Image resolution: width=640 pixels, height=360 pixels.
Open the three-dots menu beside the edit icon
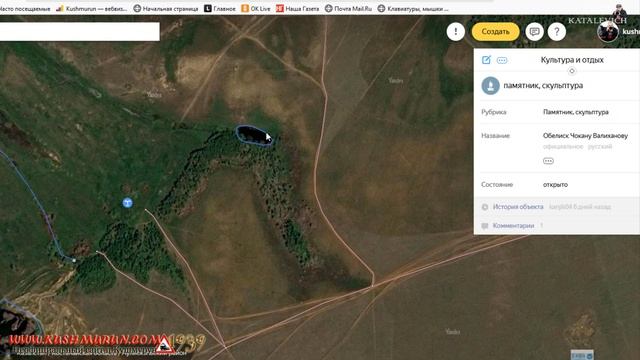click(x=502, y=60)
